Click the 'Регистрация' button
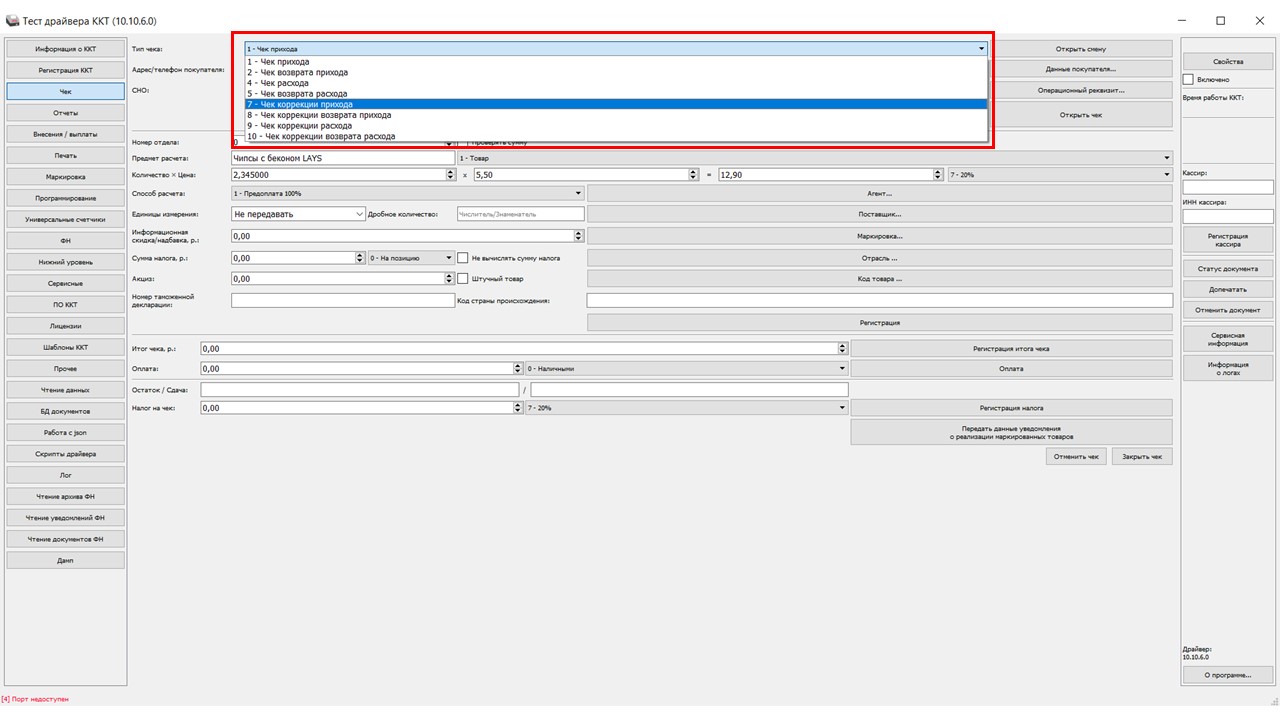The height and width of the screenshot is (720, 1280). coord(879,323)
